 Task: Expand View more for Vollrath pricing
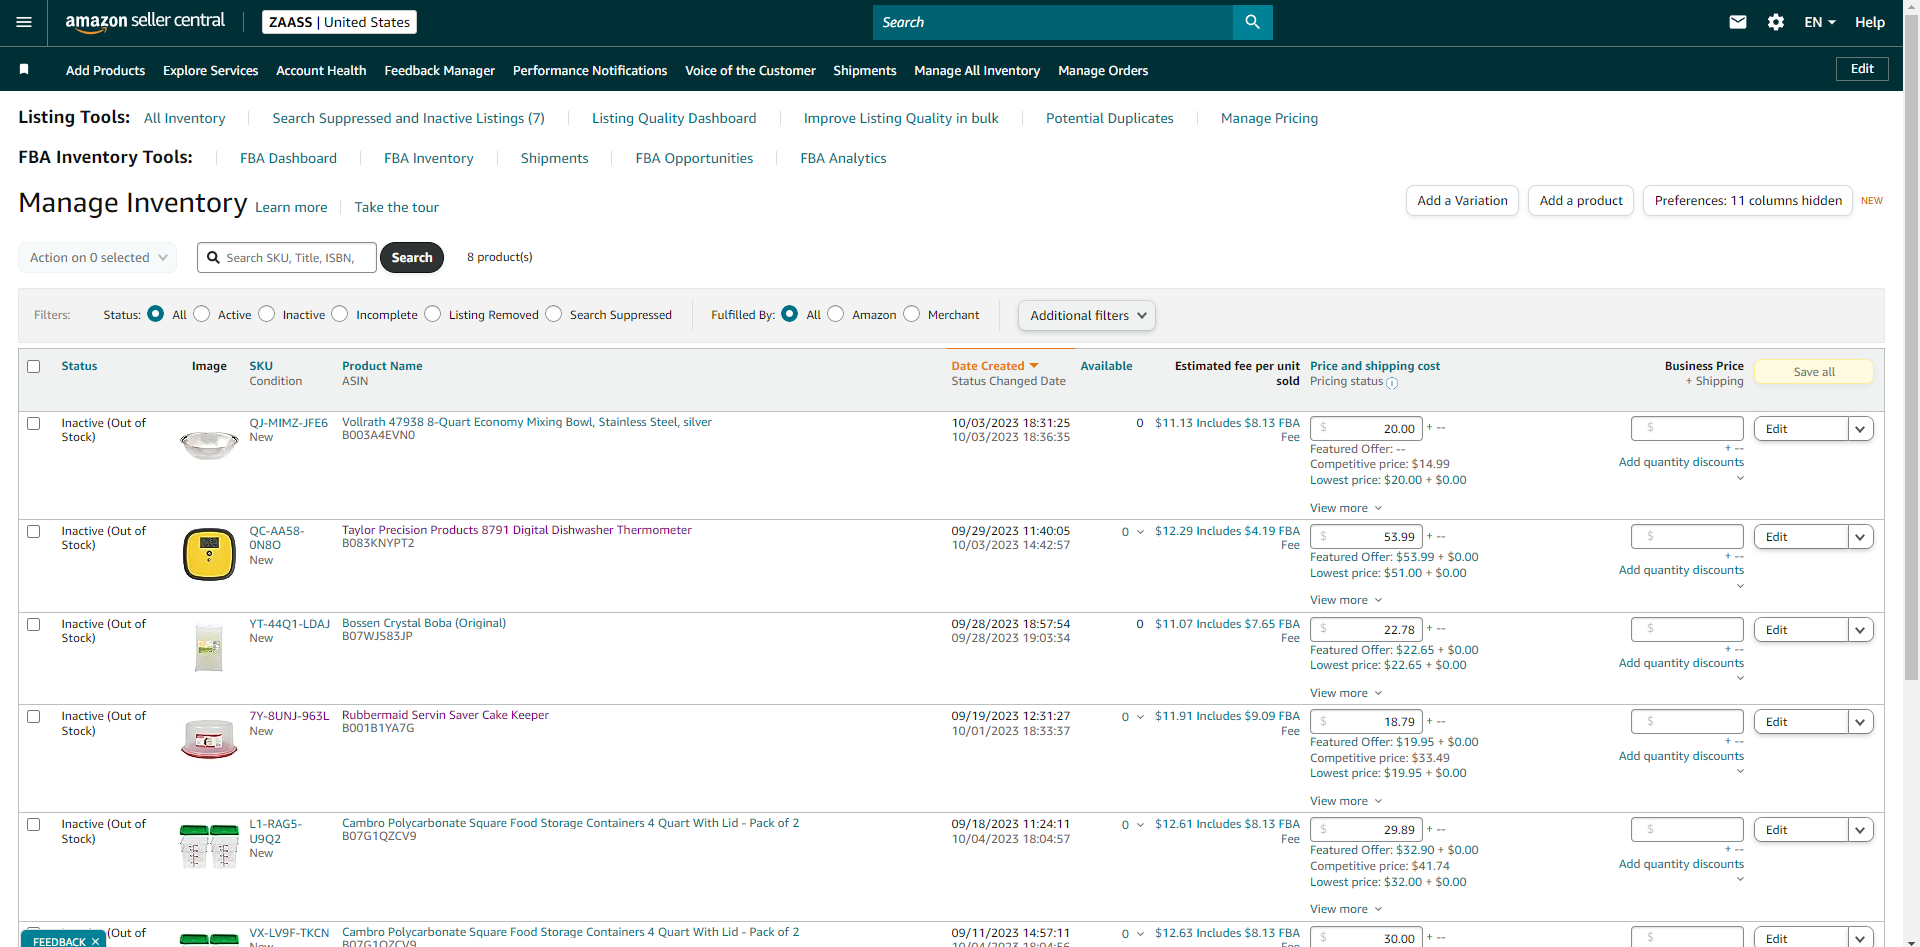coord(1346,508)
